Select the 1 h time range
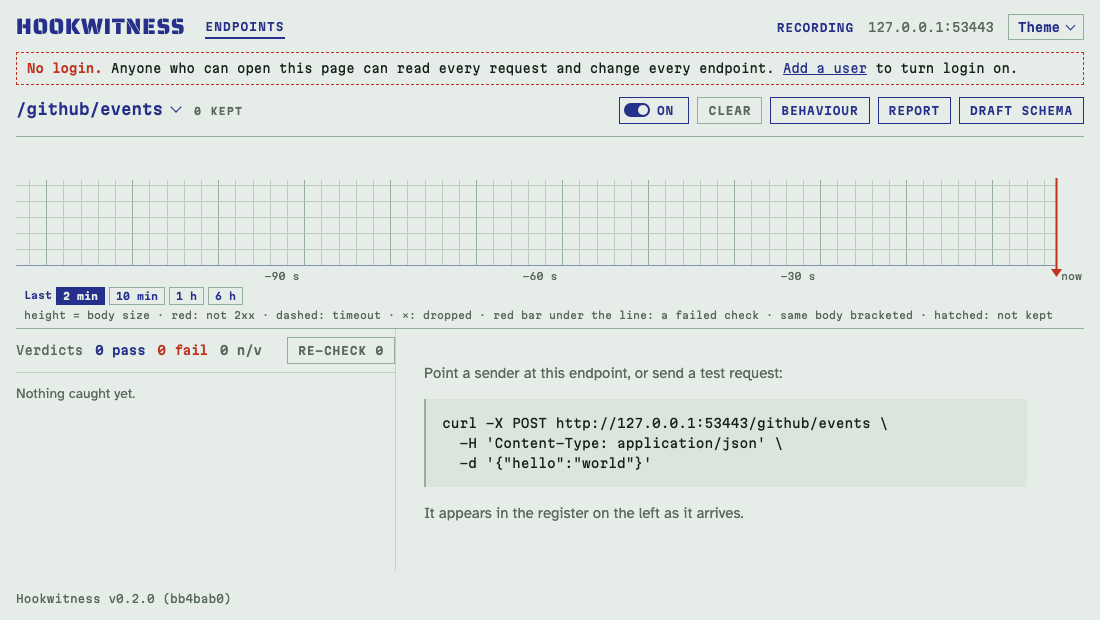This screenshot has width=1100, height=620. (187, 296)
